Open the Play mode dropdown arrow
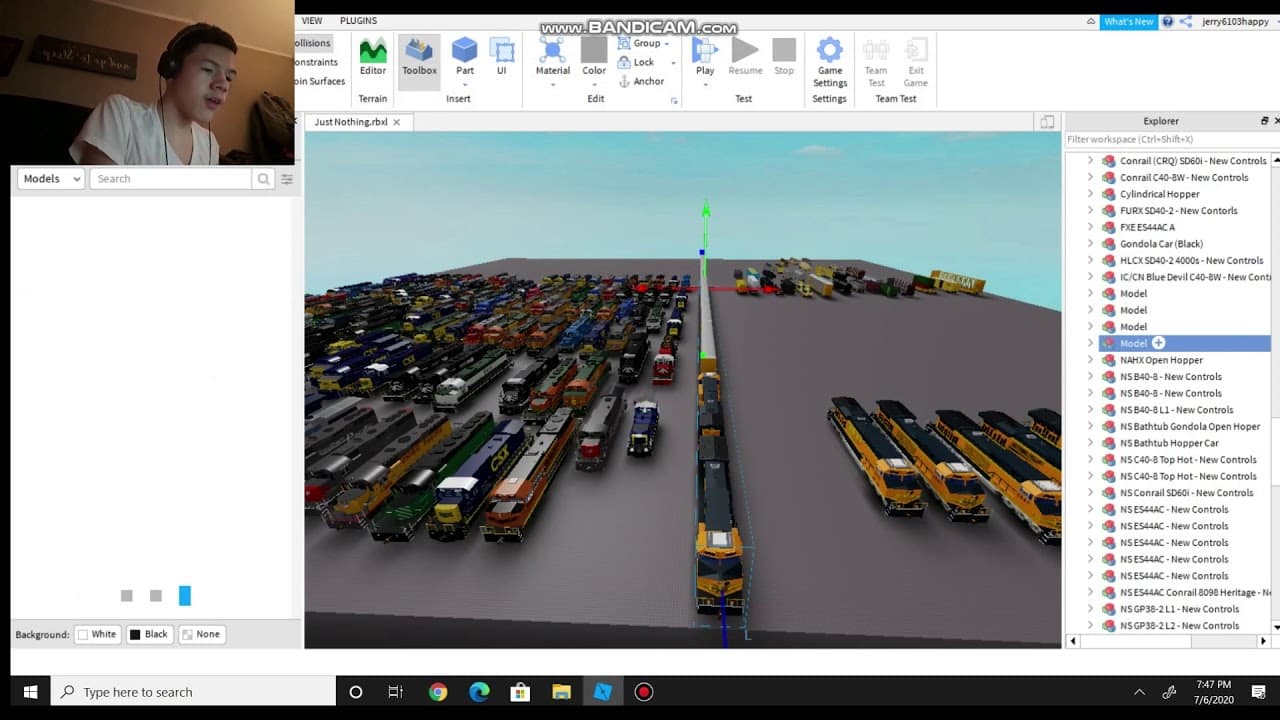The image size is (1280, 720). coord(705,85)
